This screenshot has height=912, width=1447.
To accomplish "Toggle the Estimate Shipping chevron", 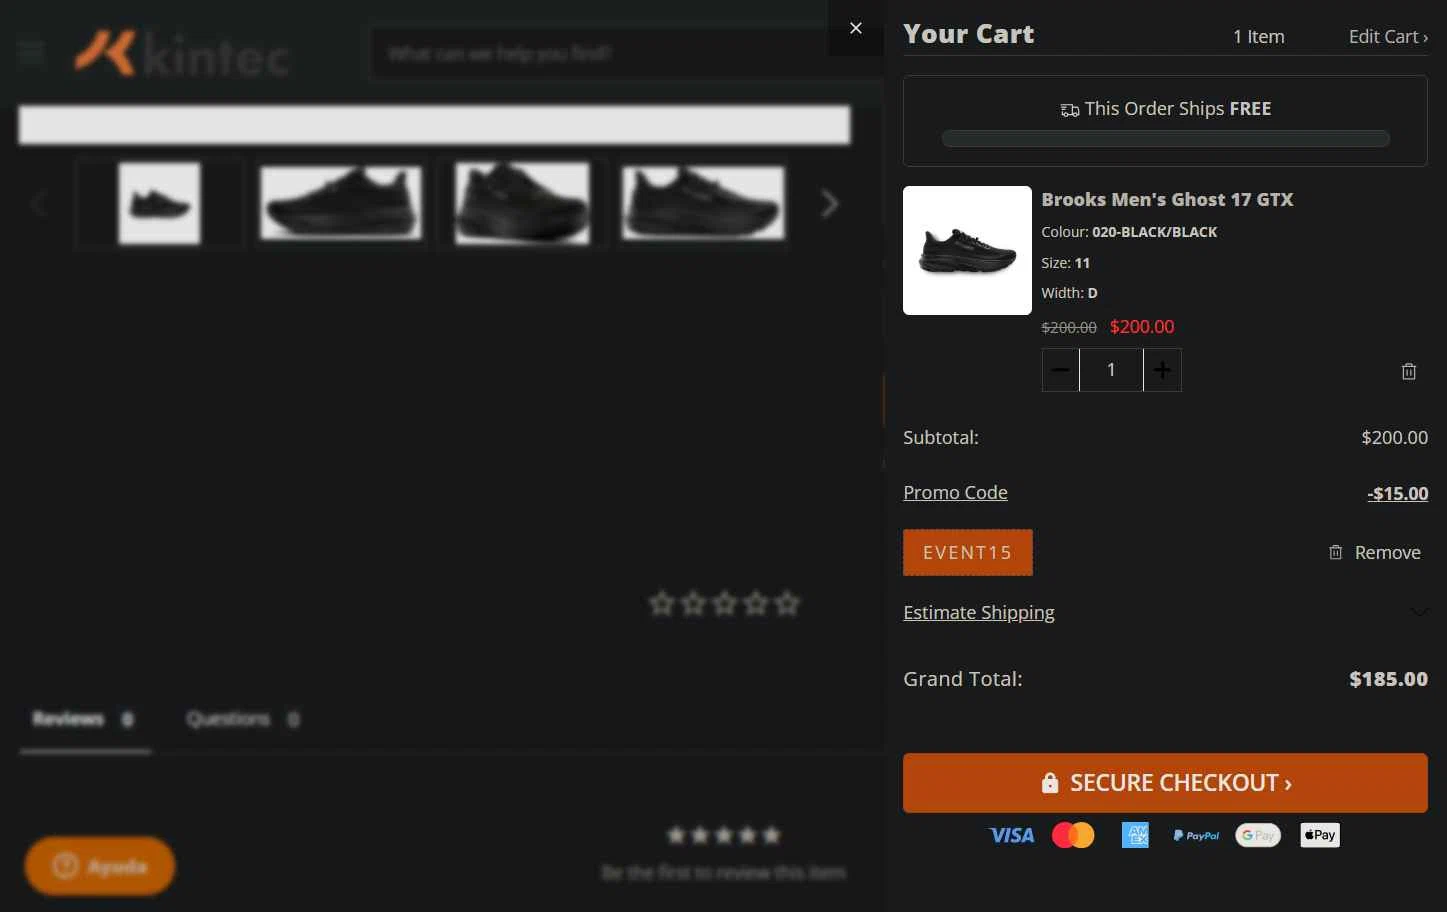I will [1419, 612].
